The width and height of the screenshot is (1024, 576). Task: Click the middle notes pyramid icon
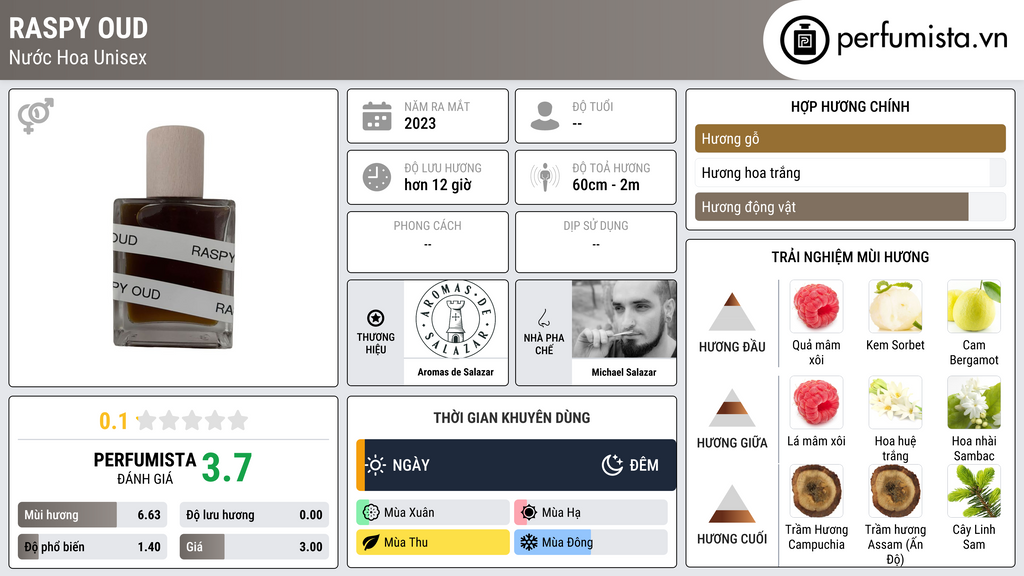click(732, 408)
